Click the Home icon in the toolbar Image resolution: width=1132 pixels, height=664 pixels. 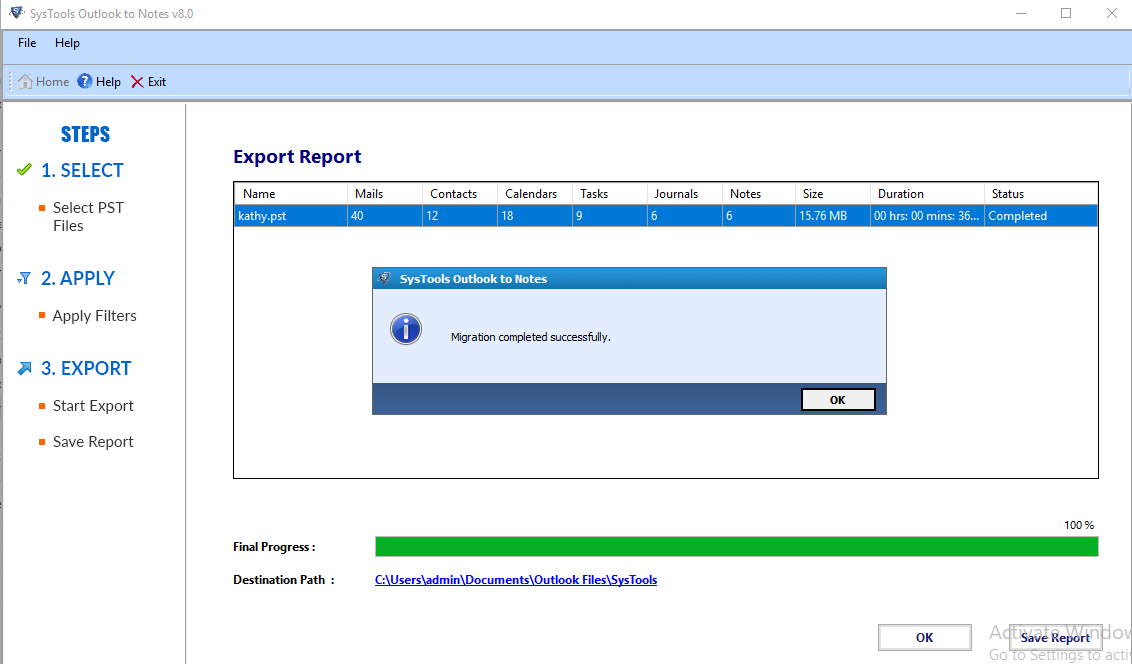point(25,82)
